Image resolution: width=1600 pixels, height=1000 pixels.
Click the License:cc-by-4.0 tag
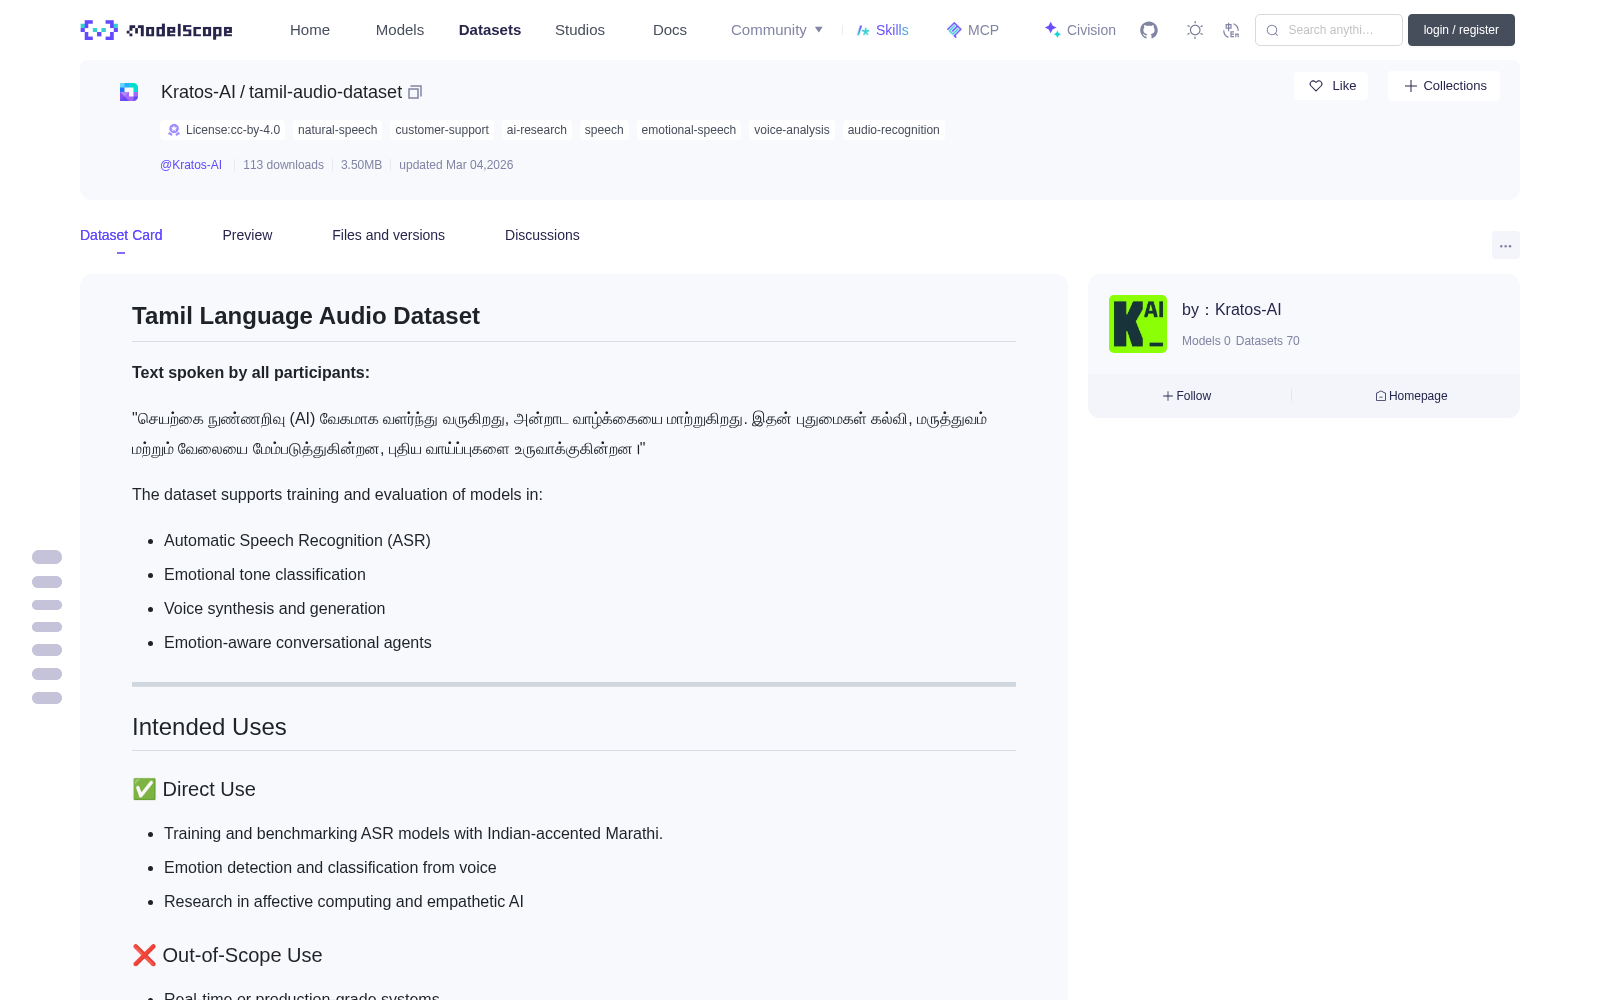223,130
